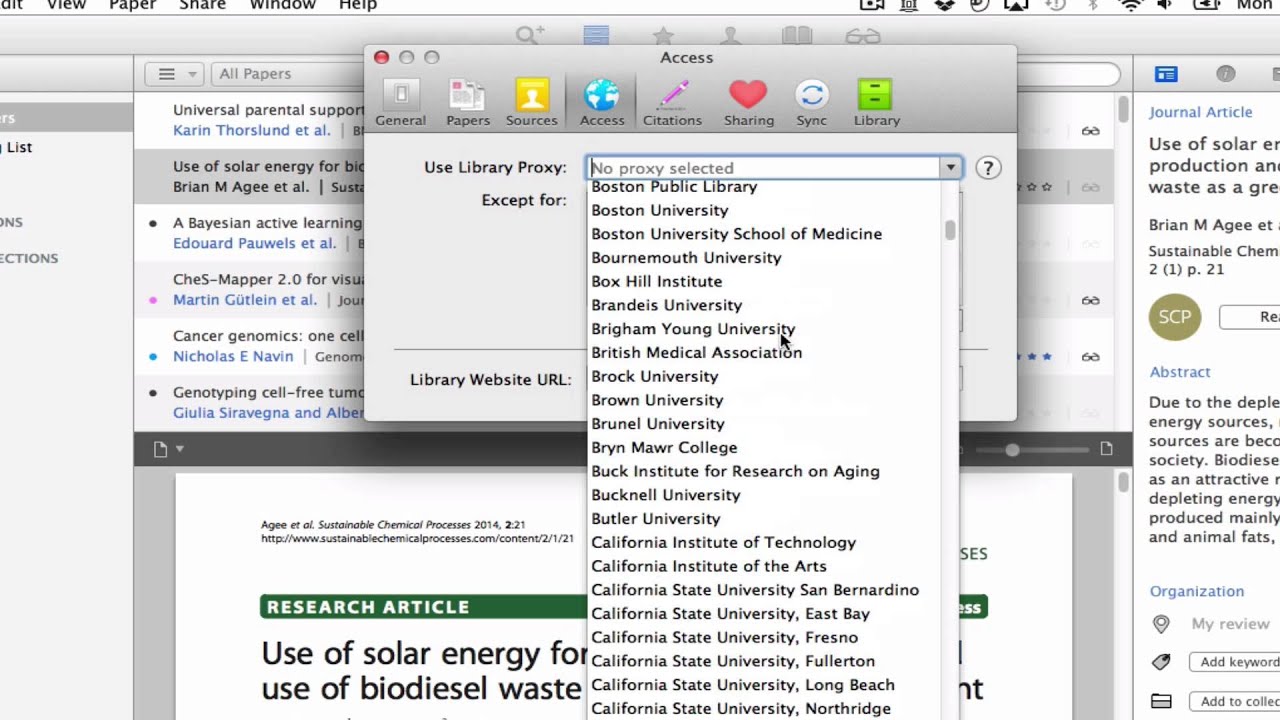Open the dropdown arrow beside PDF page icon
Screen dimensions: 1280x720
pyautogui.click(x=180, y=450)
